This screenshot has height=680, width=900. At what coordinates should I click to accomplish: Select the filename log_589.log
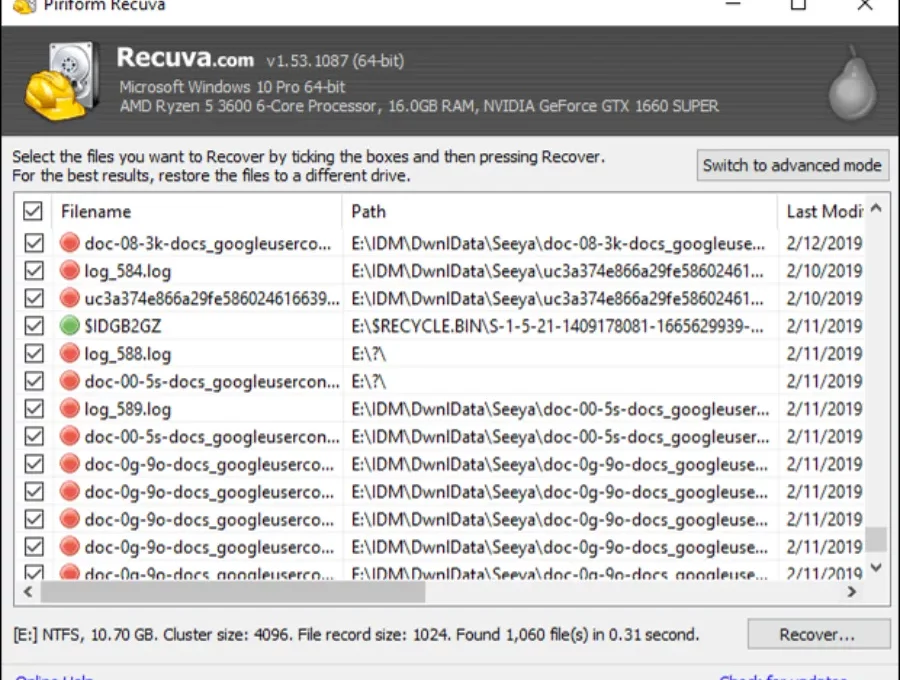[127, 409]
